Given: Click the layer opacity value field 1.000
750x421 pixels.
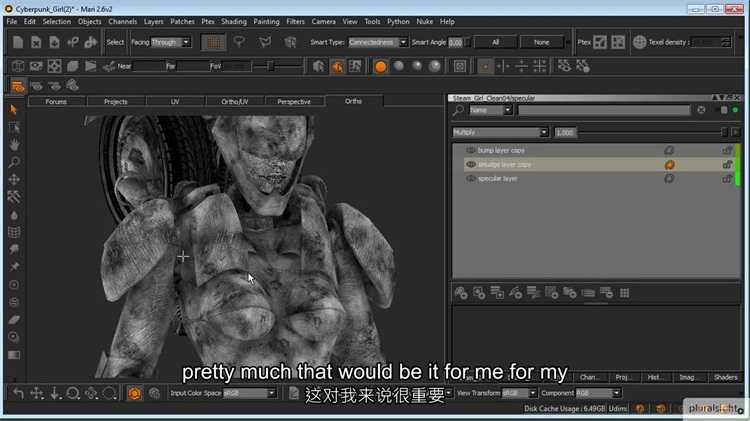Looking at the screenshot, I should point(565,132).
